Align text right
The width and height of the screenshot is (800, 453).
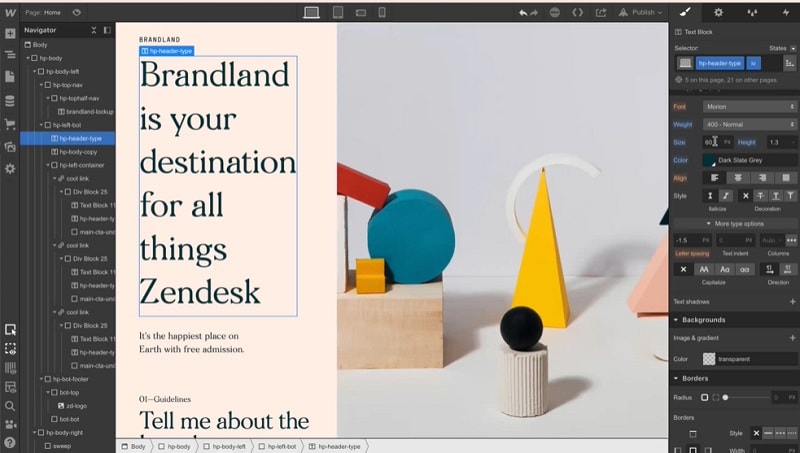(x=762, y=178)
